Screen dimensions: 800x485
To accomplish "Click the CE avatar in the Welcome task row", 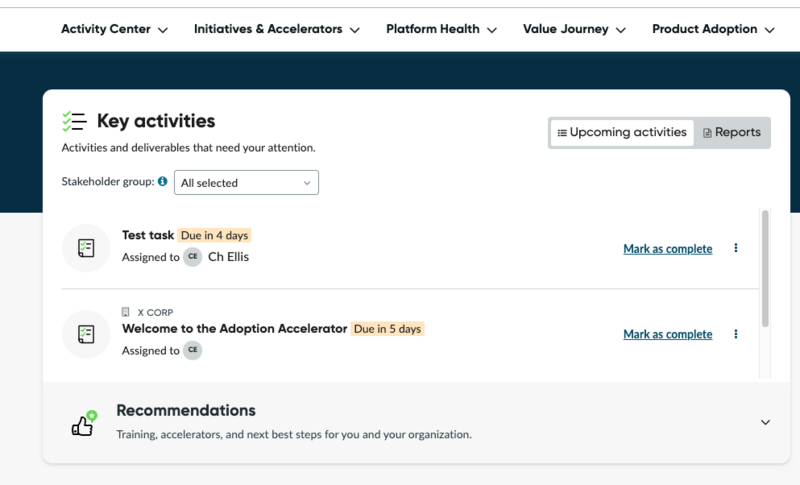I will [x=192, y=350].
